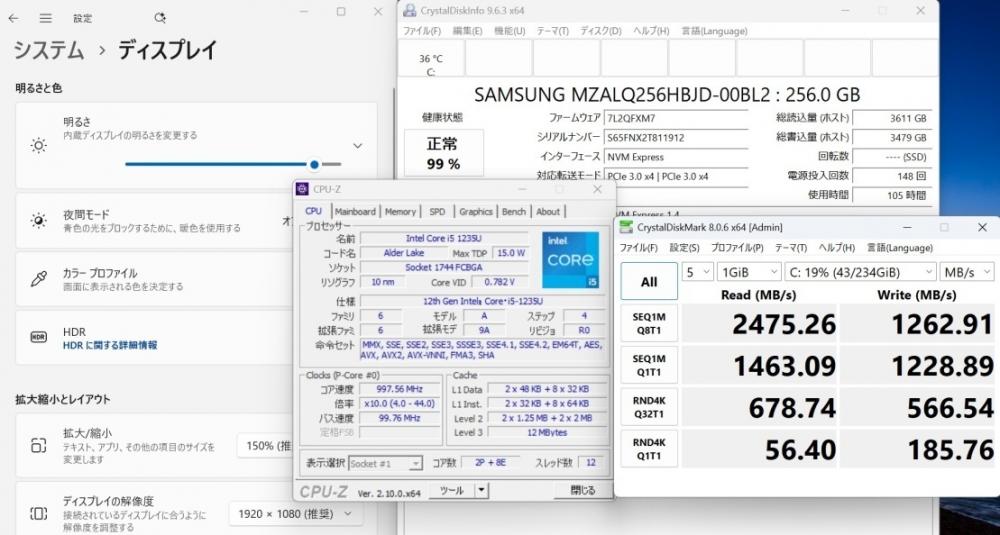Open ヘルプ(H) menu in CrystalDiskInfo
The height and width of the screenshot is (535, 1000).
(651, 31)
